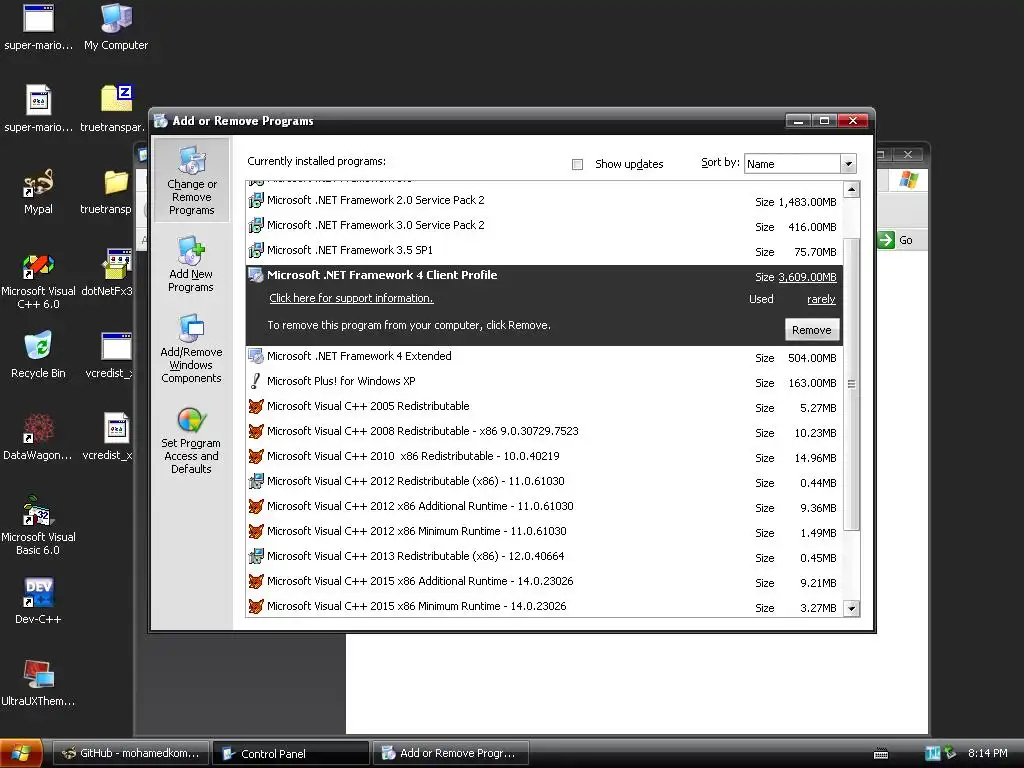This screenshot has height=768, width=1024.
Task: Click Visual C++ 2010 x86 Redistributable icon
Action: pos(256,456)
